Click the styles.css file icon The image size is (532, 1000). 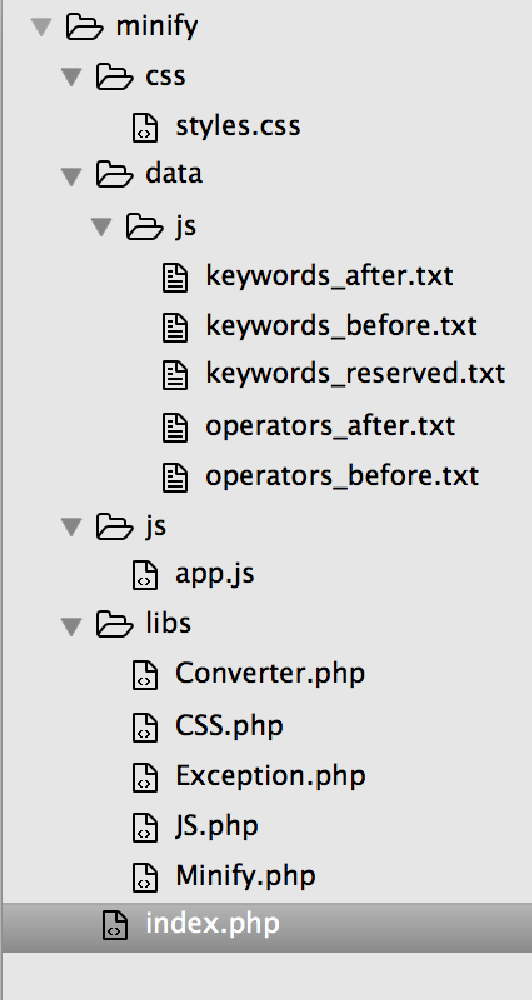pyautogui.click(x=145, y=126)
